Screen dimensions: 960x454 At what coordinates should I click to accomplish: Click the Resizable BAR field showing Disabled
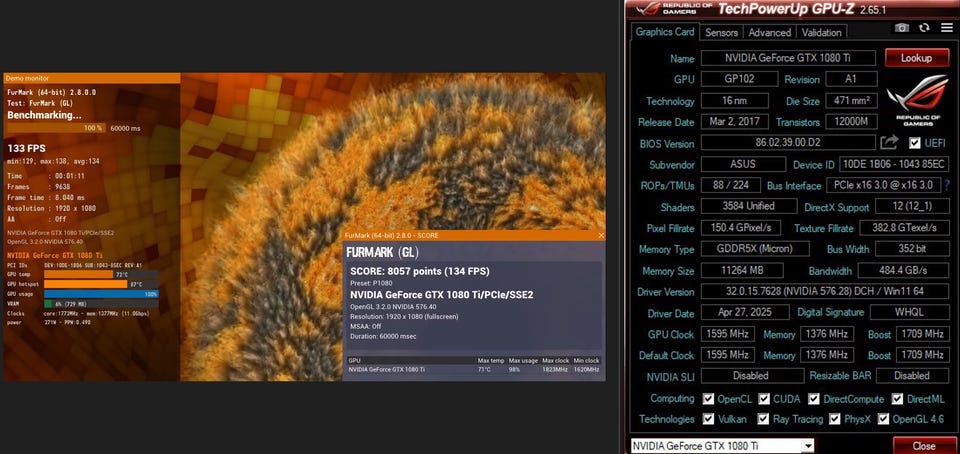point(912,376)
